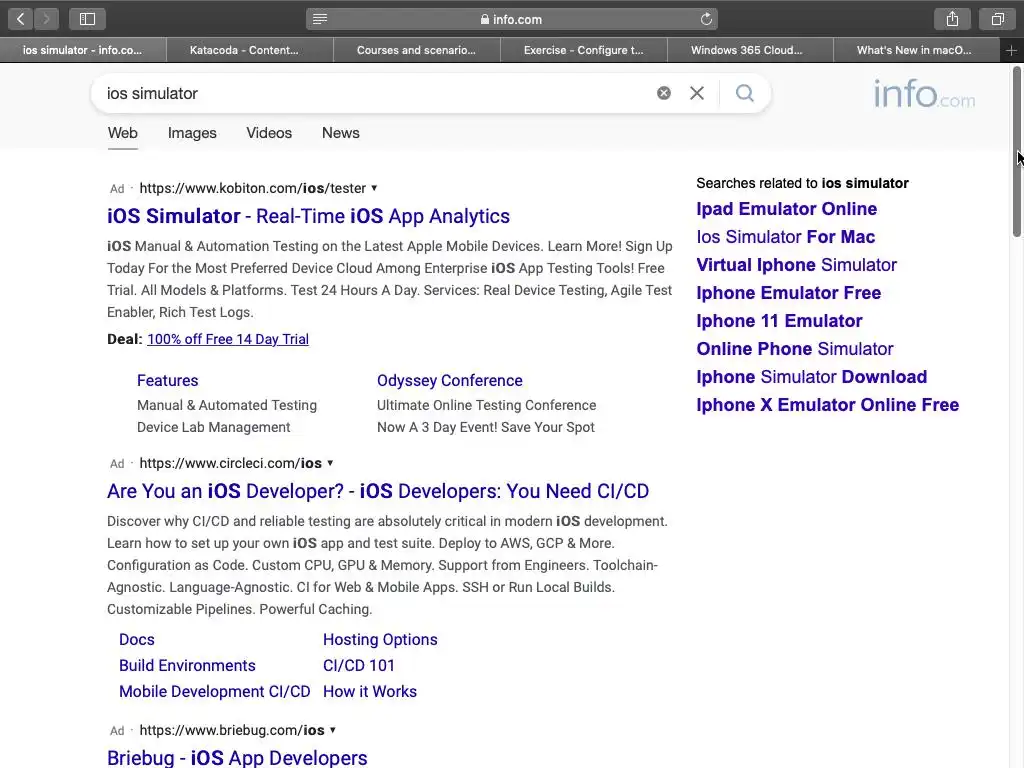The width and height of the screenshot is (1024, 768).
Task: Switch to the Katacoda - Content tab
Action: pos(250,50)
